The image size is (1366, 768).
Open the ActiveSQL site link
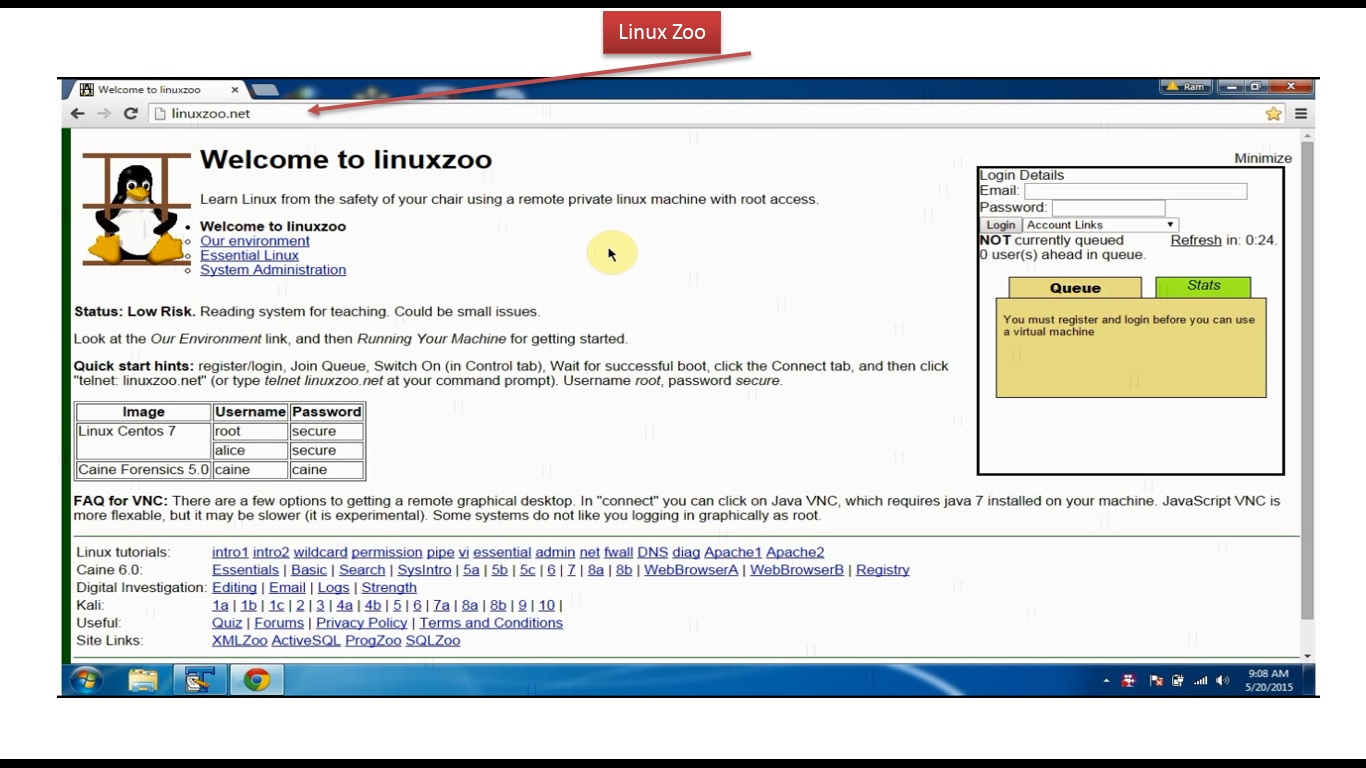pyautogui.click(x=306, y=641)
